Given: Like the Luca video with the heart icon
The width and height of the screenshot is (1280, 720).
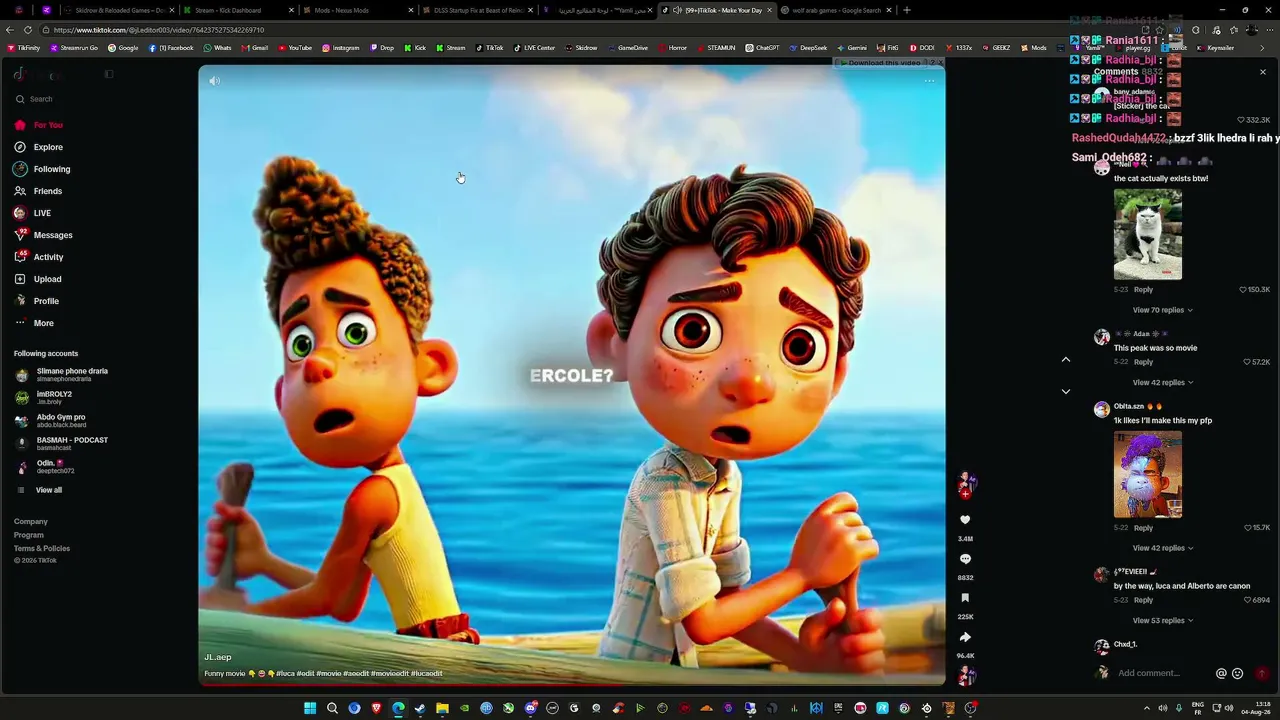Looking at the screenshot, I should 965,520.
